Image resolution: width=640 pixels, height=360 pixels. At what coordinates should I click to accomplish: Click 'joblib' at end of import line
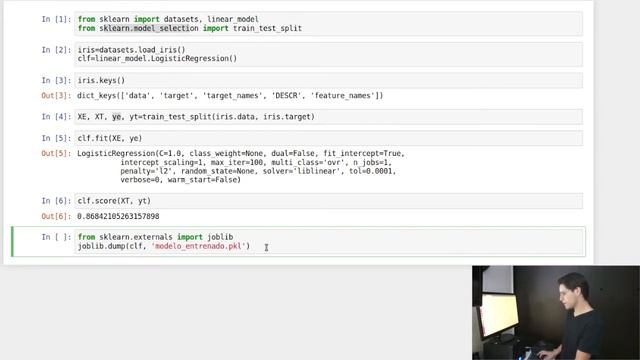click(x=220, y=237)
